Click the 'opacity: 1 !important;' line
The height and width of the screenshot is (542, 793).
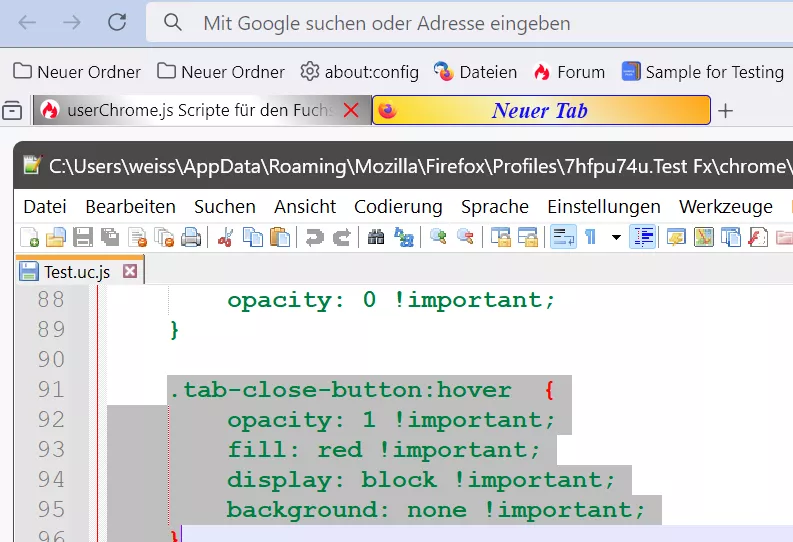tap(391, 420)
